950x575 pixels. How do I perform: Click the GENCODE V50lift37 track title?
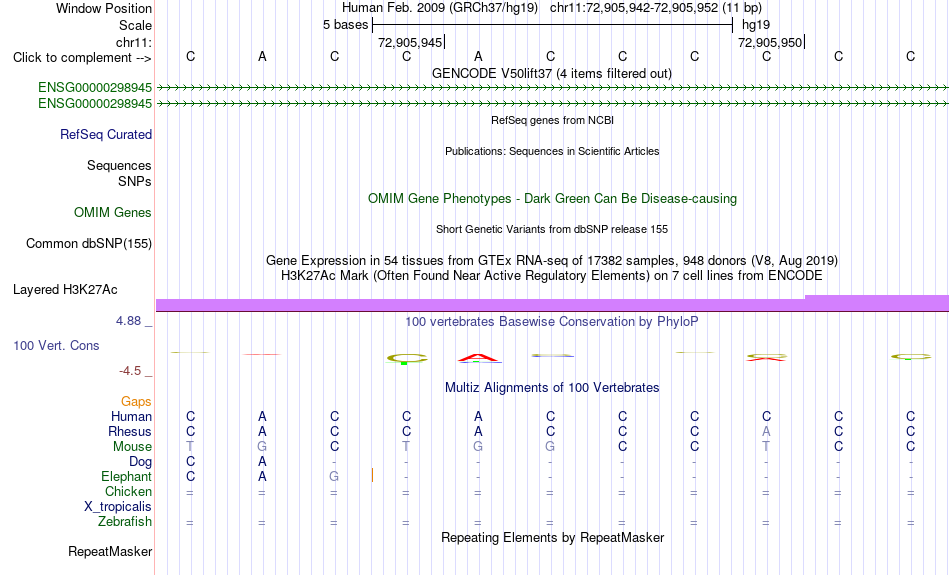pyautogui.click(x=552, y=74)
